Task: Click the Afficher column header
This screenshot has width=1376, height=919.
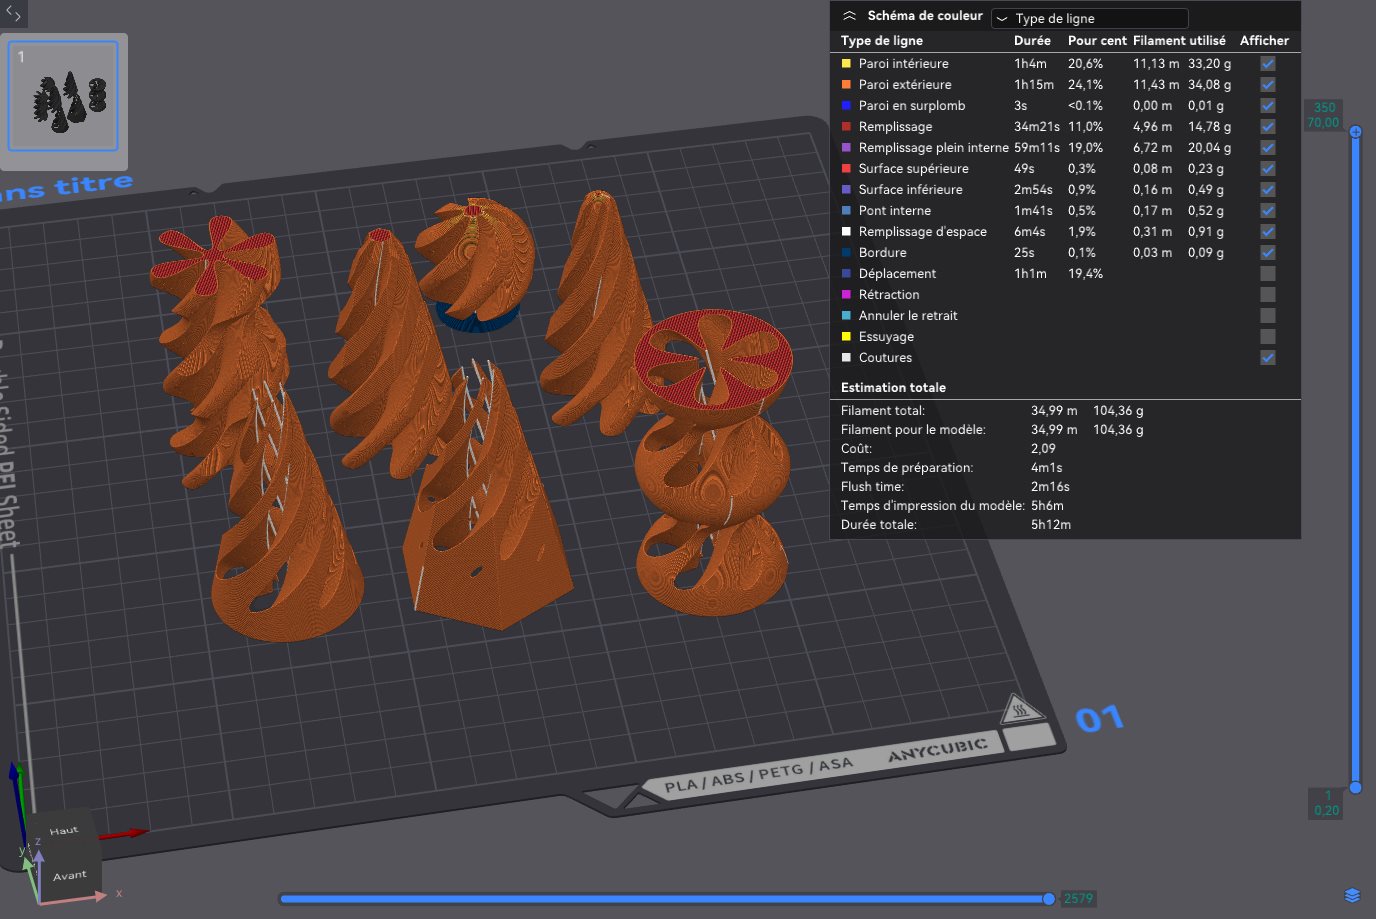Action: 1264,41
